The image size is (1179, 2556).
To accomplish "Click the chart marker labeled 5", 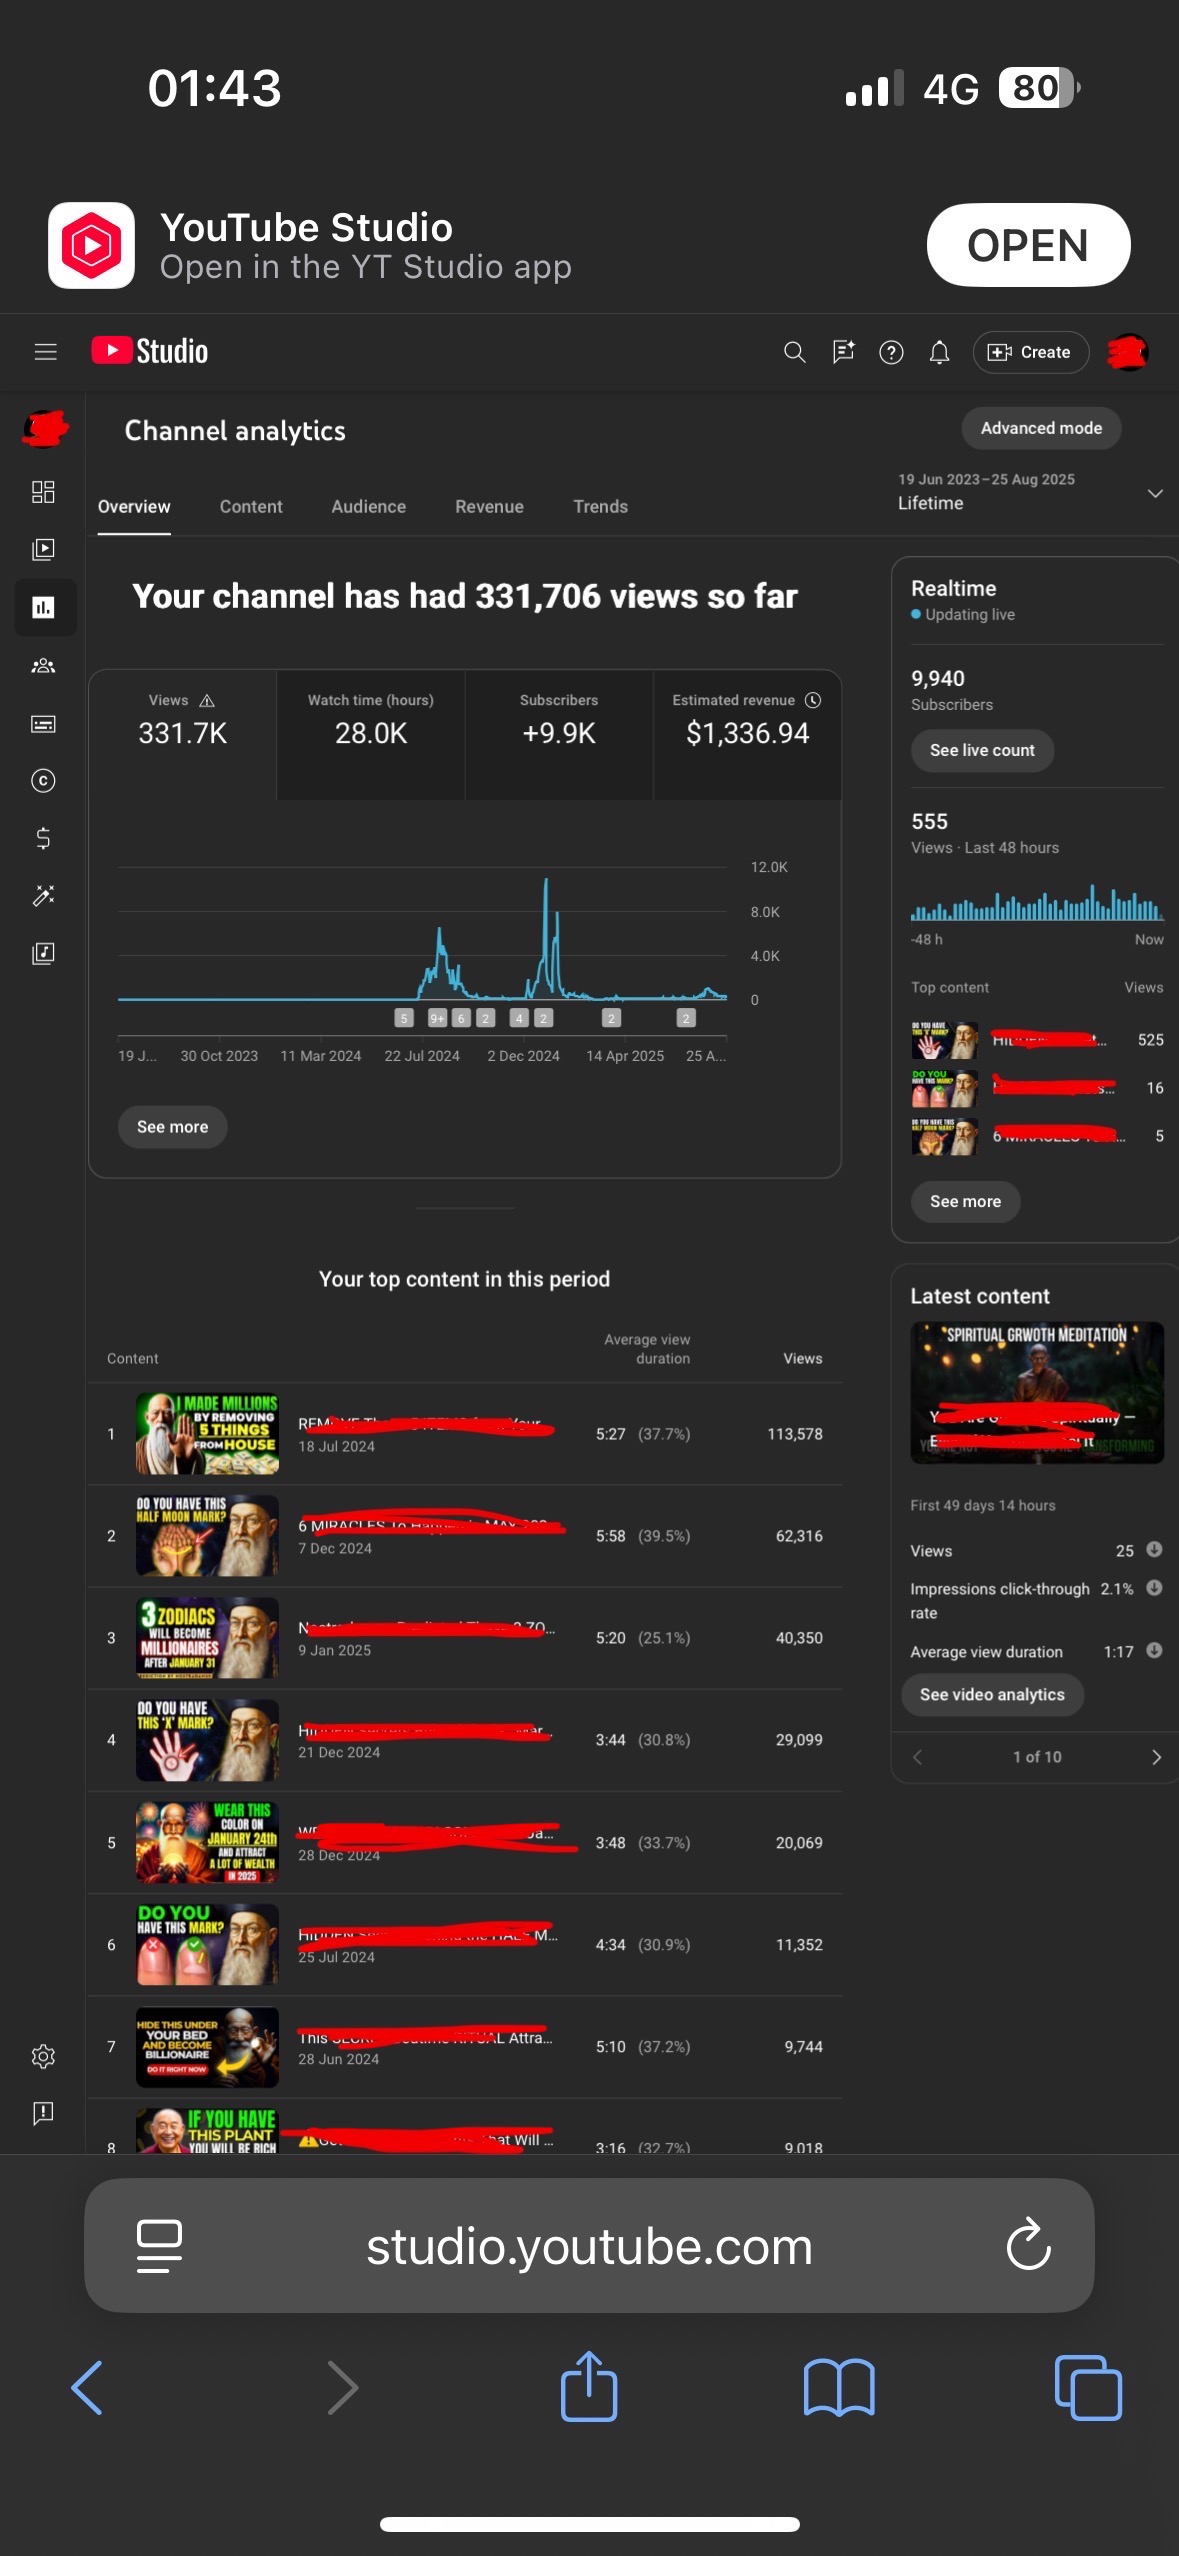I will click(x=404, y=1018).
